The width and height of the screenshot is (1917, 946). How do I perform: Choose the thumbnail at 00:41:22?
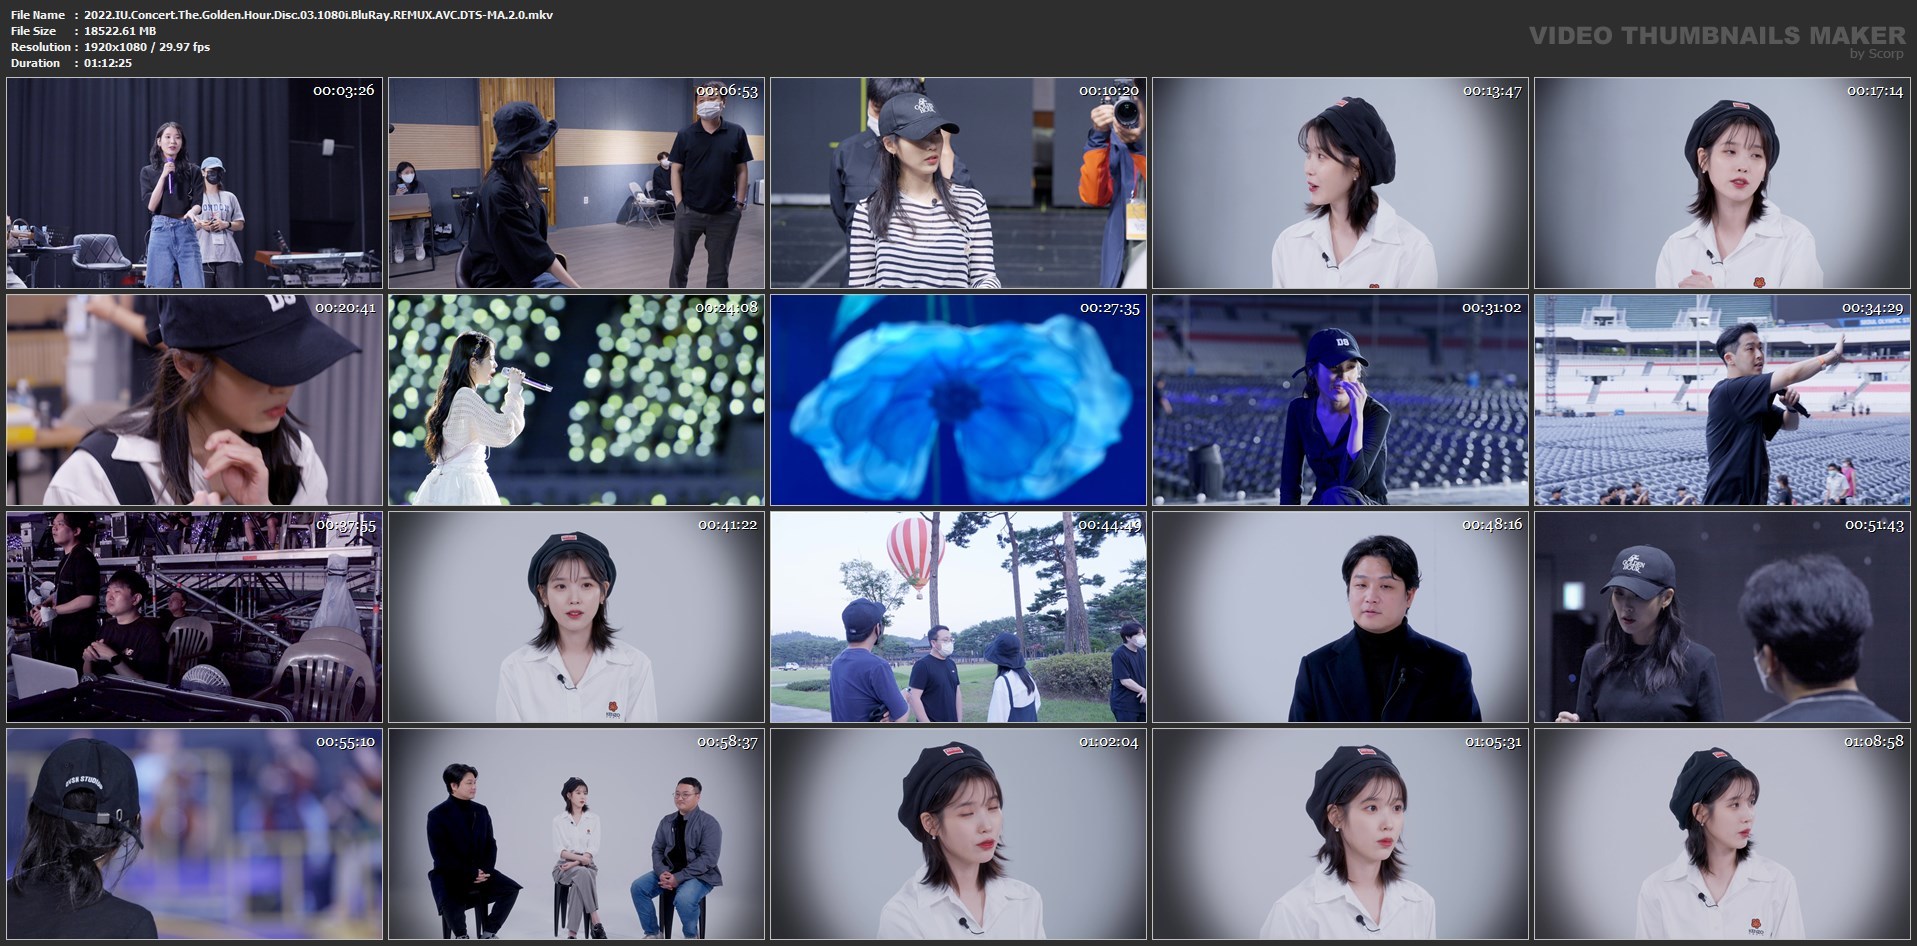click(x=576, y=617)
